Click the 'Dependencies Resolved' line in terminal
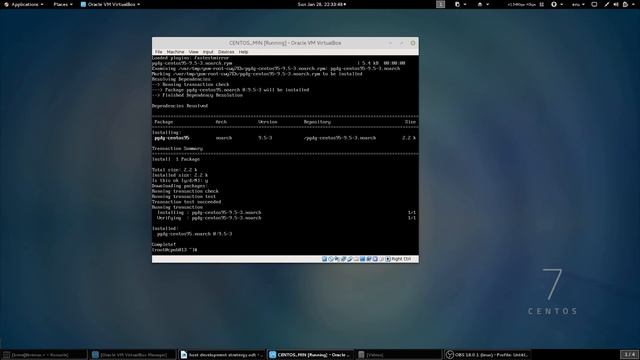This screenshot has height=360, width=640. (180, 106)
